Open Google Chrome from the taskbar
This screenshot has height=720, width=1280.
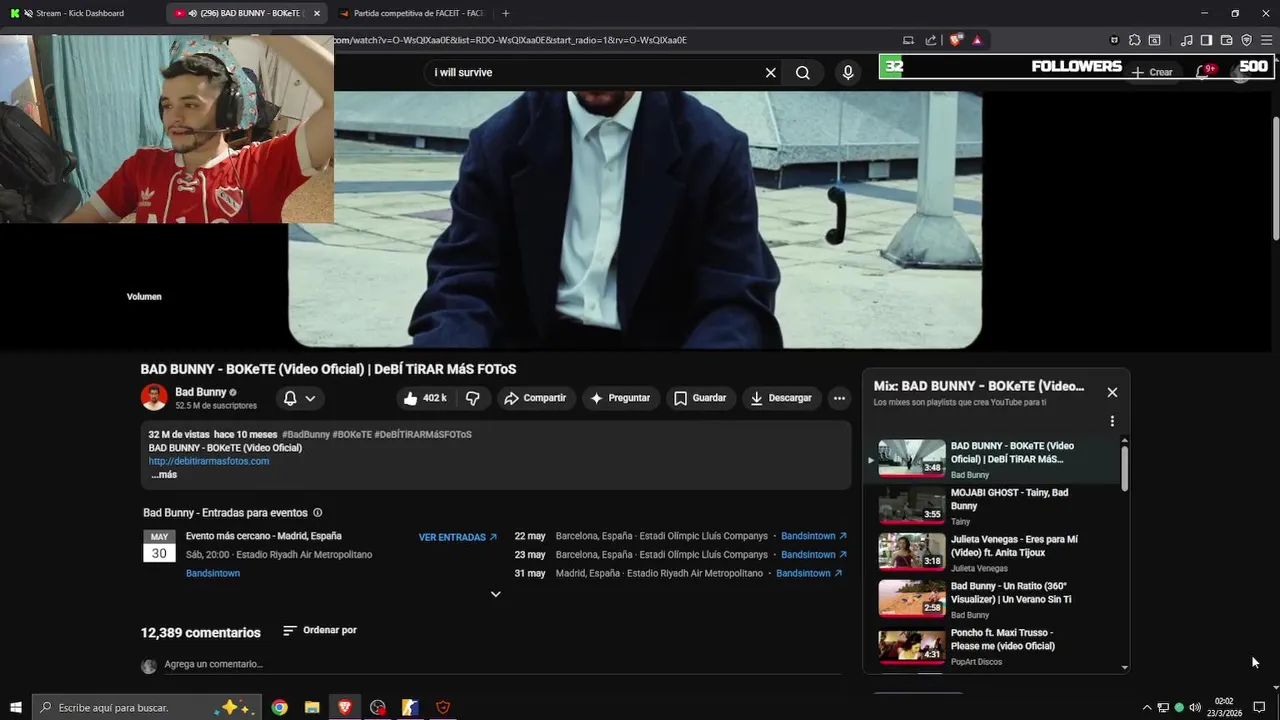tap(280, 707)
